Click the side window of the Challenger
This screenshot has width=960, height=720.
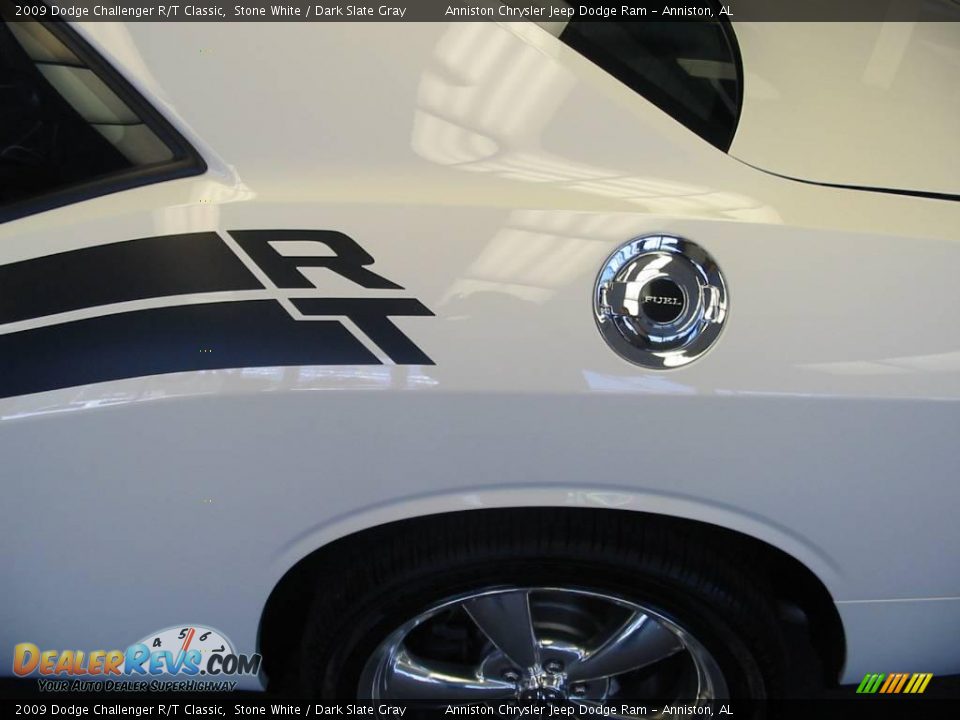click(x=690, y=70)
